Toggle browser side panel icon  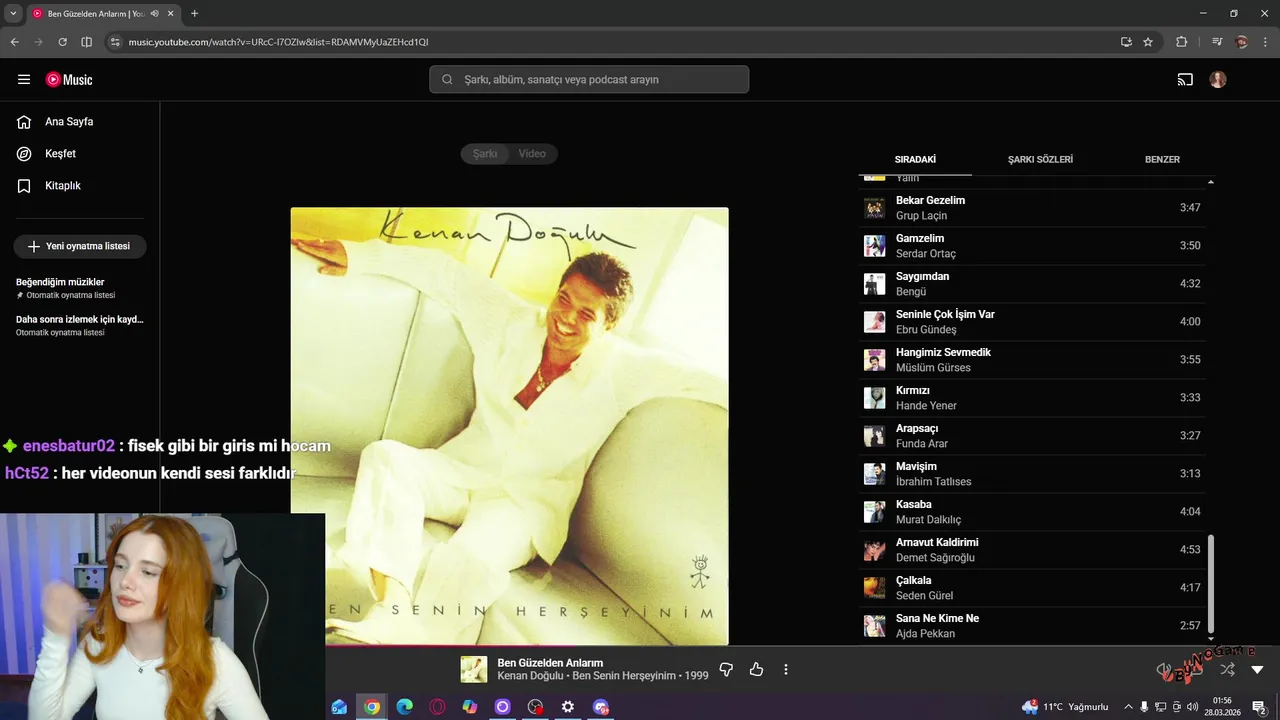86,42
